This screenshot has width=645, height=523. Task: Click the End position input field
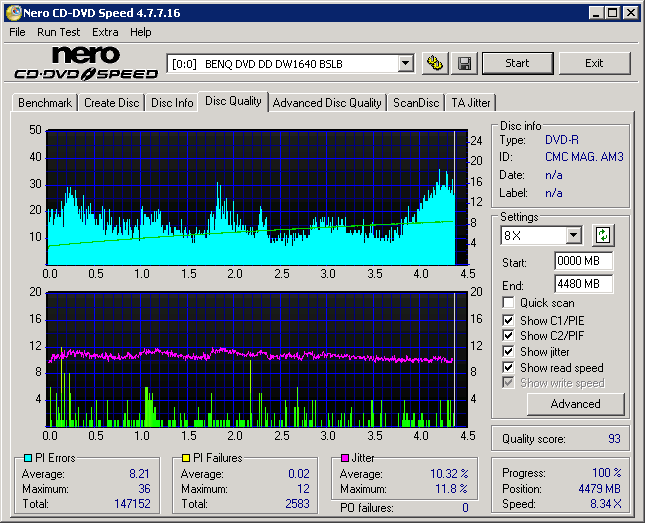pyautogui.click(x=583, y=284)
